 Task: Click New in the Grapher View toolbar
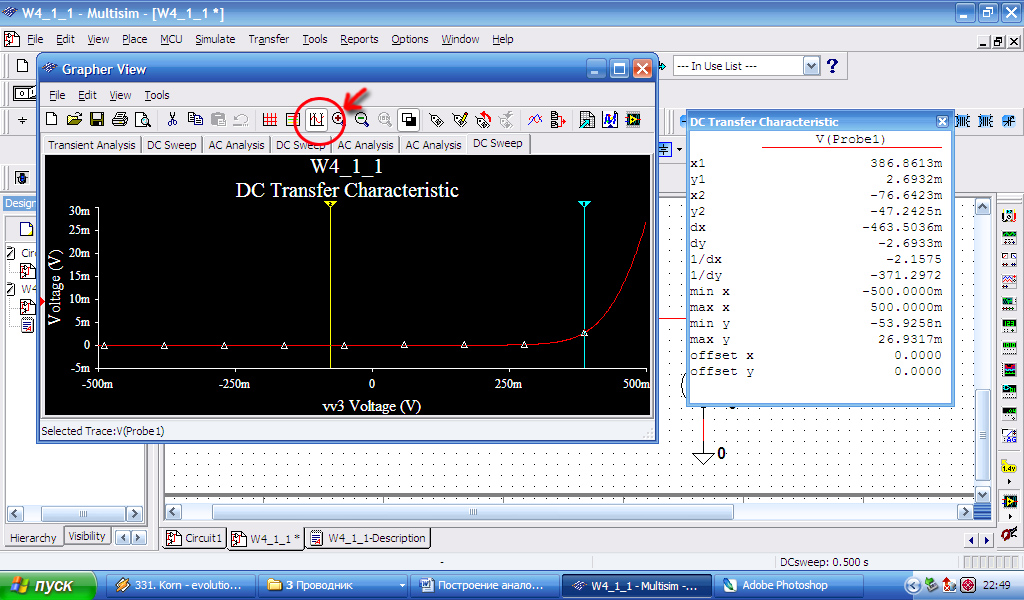(52, 119)
